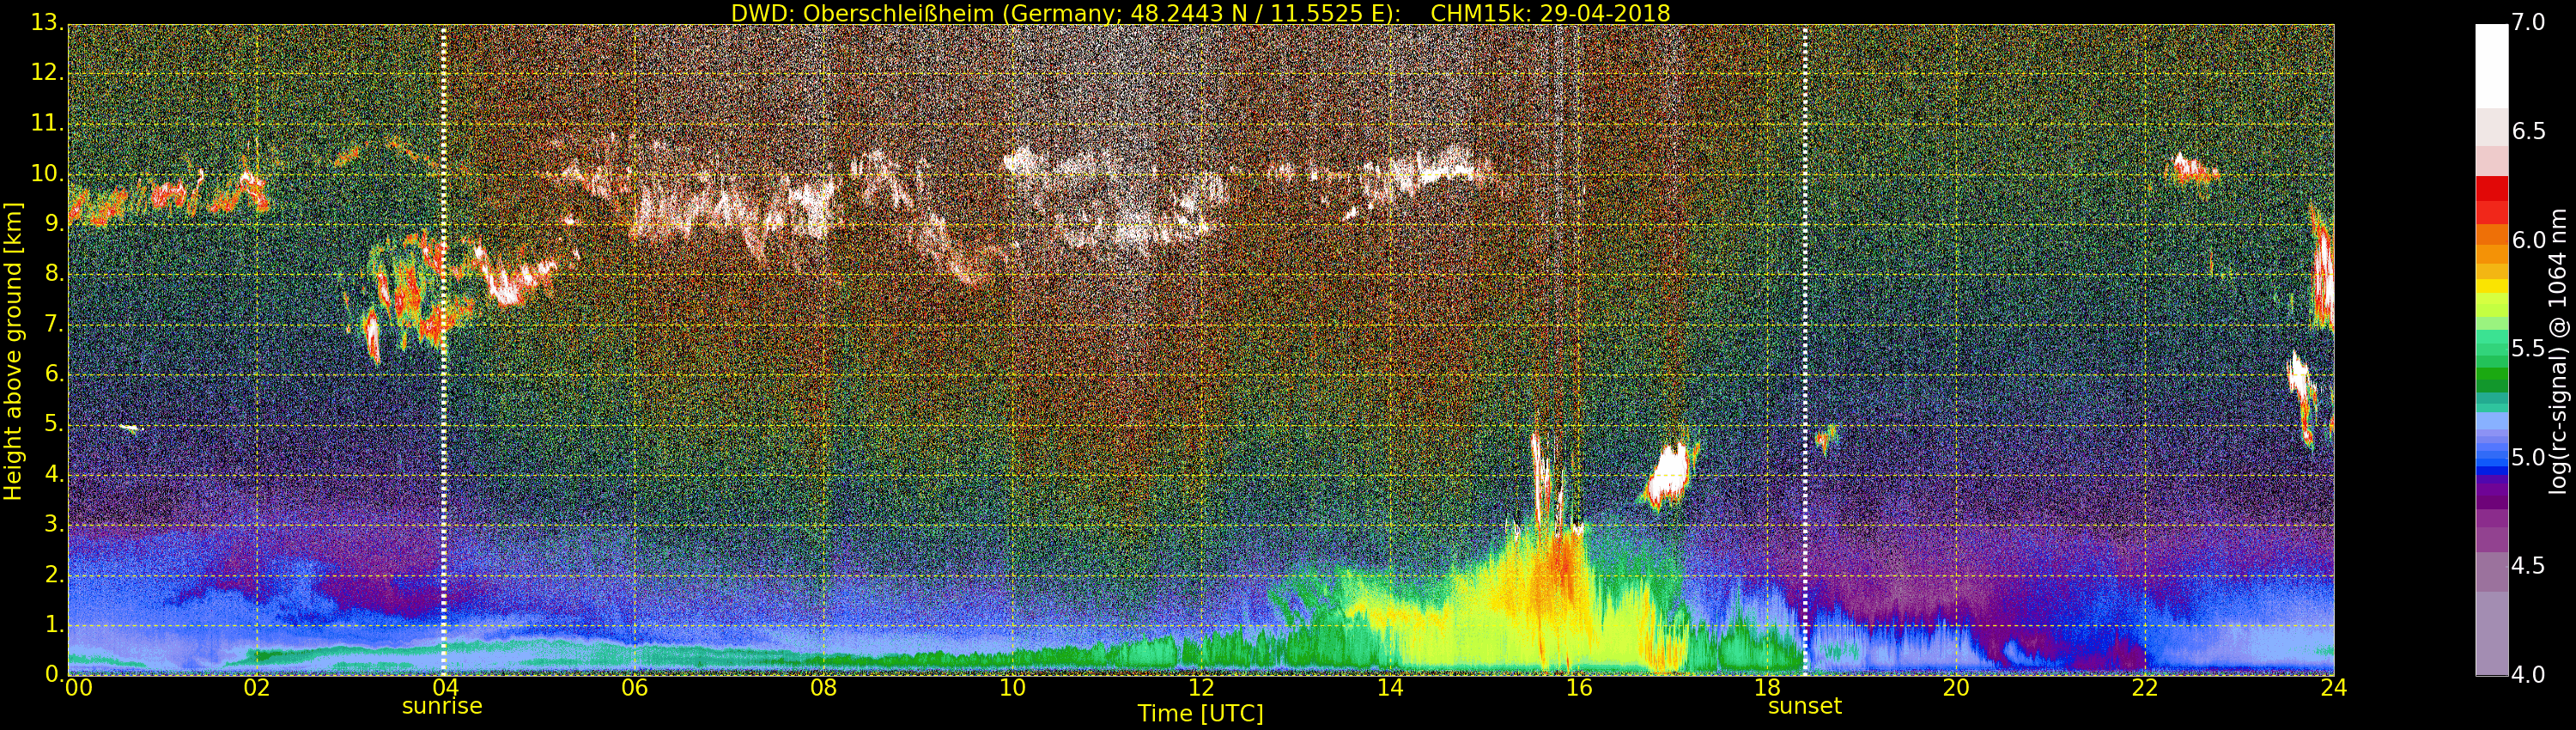The width and height of the screenshot is (2576, 730).
Task: Click the '5.0' colorbar value
Action: pos(2529,458)
